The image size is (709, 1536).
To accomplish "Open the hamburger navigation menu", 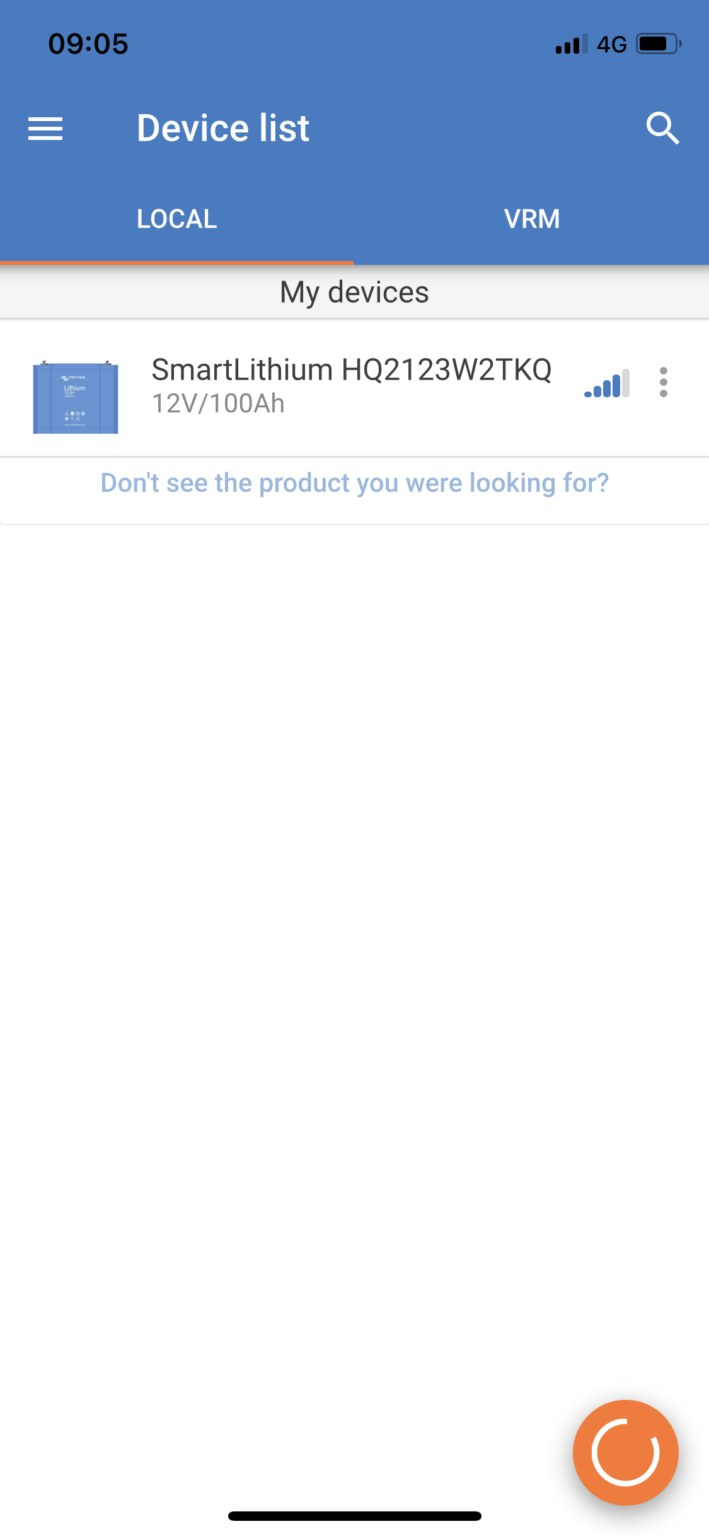I will 45,129.
